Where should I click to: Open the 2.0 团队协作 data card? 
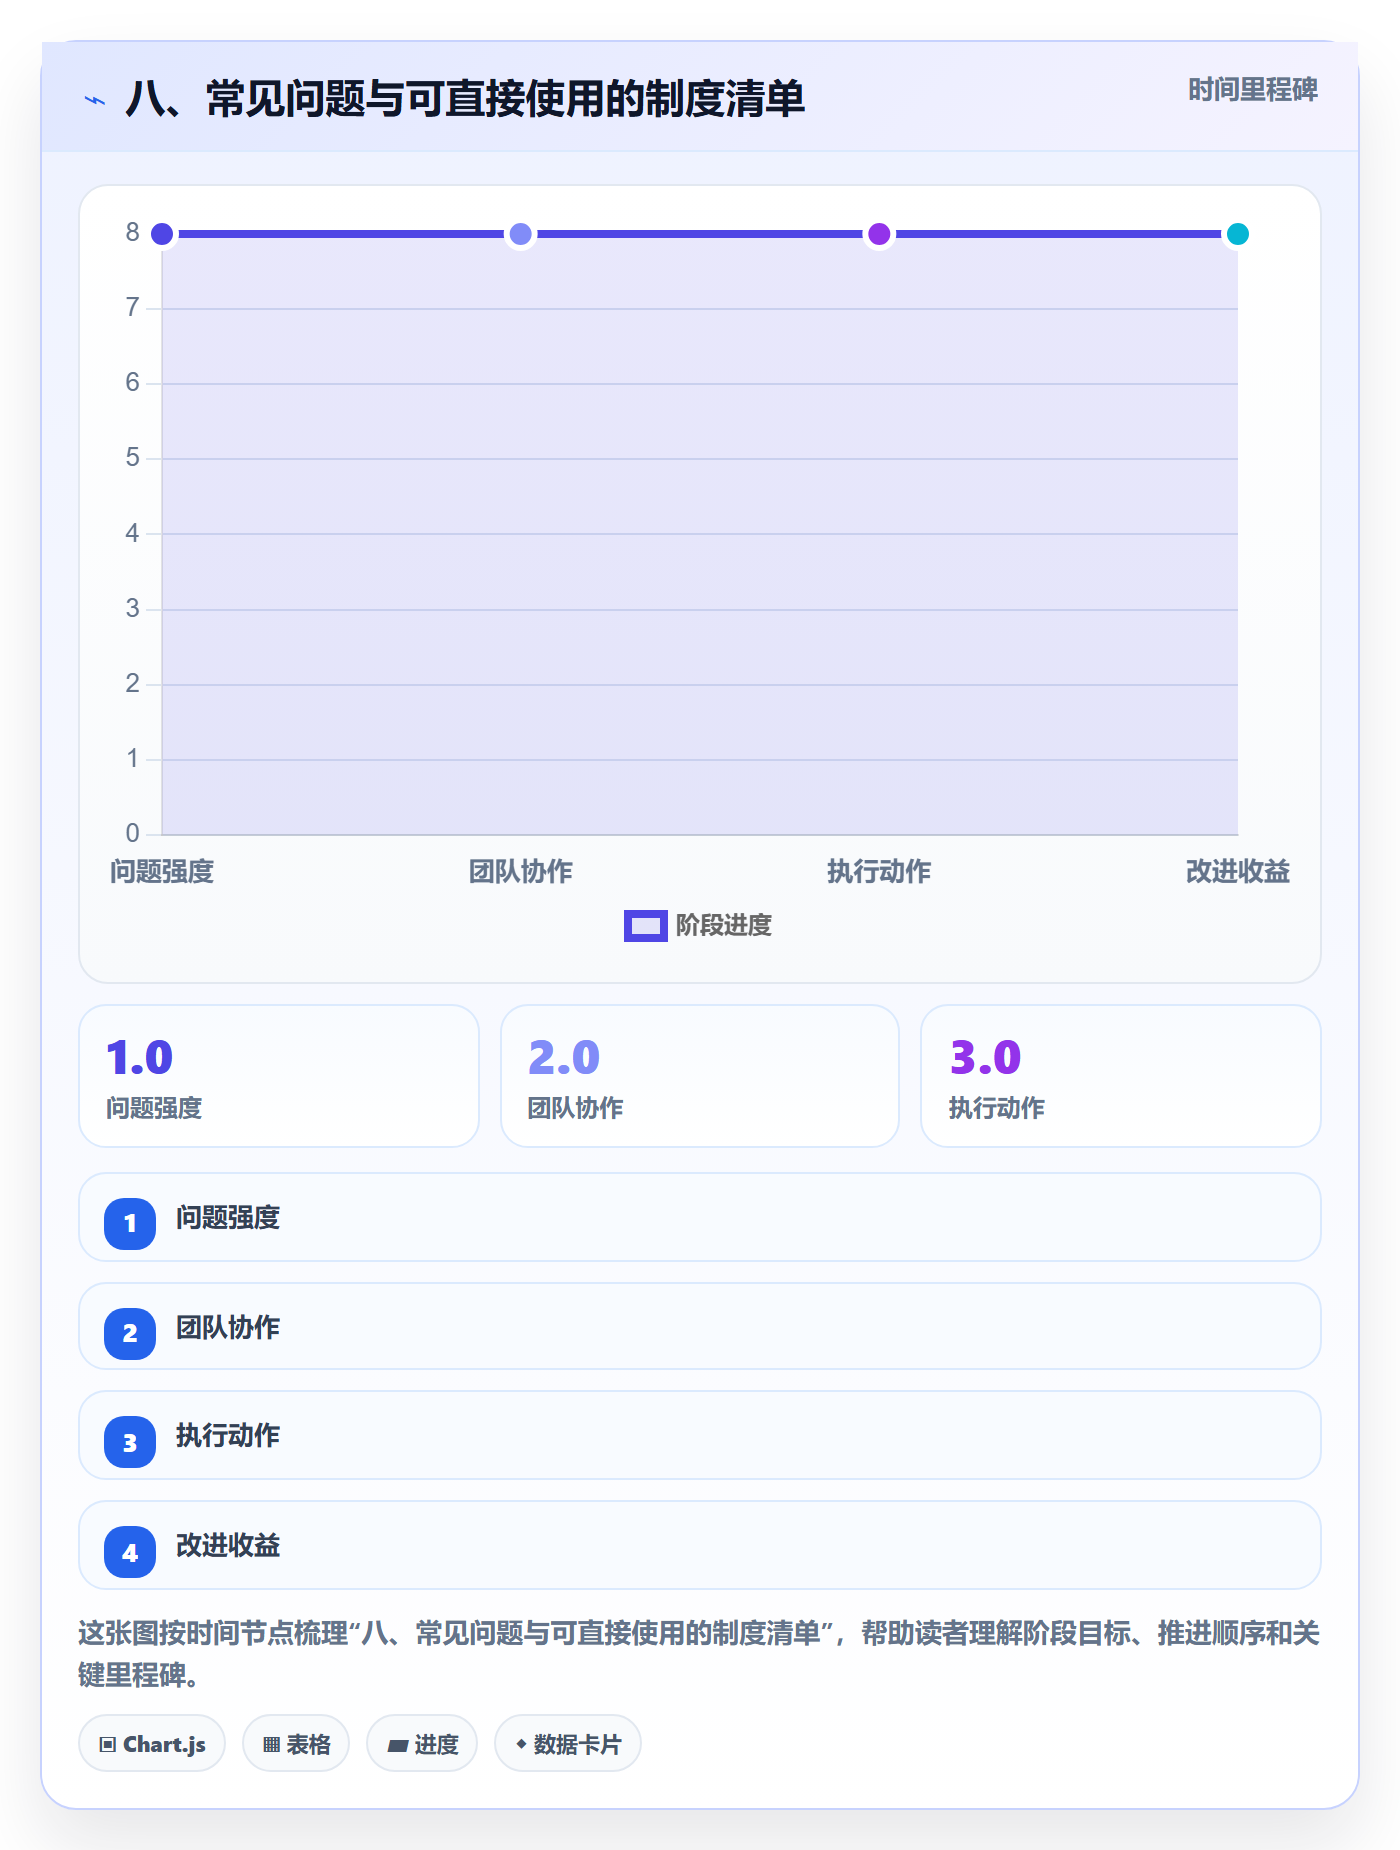(x=700, y=1076)
